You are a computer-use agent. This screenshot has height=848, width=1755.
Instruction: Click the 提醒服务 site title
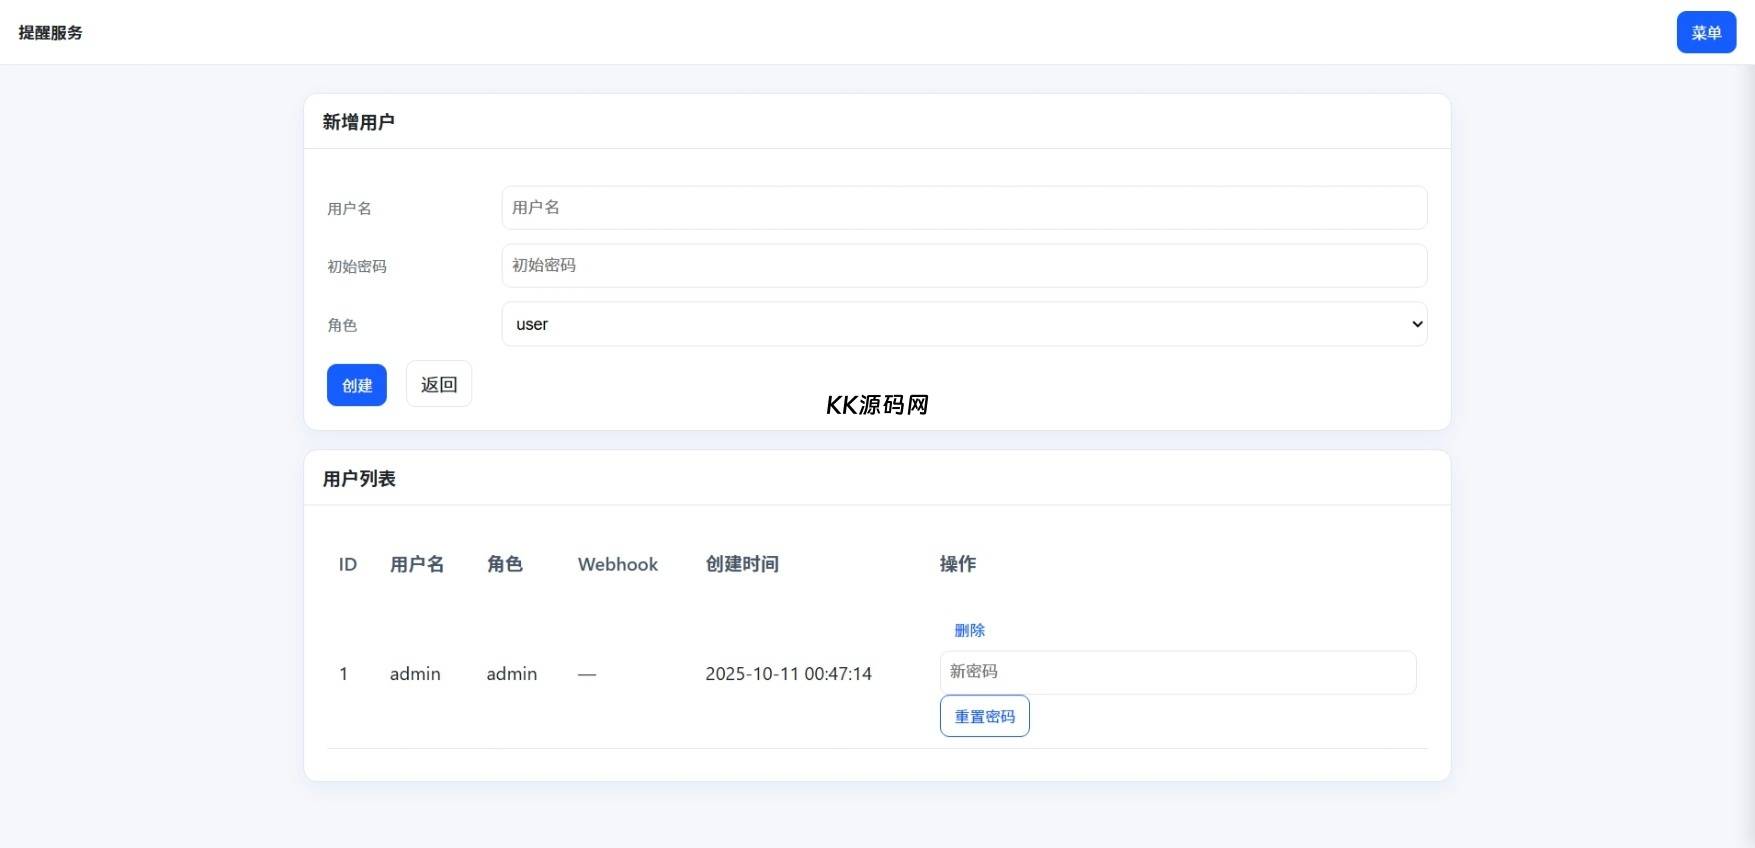(x=51, y=33)
